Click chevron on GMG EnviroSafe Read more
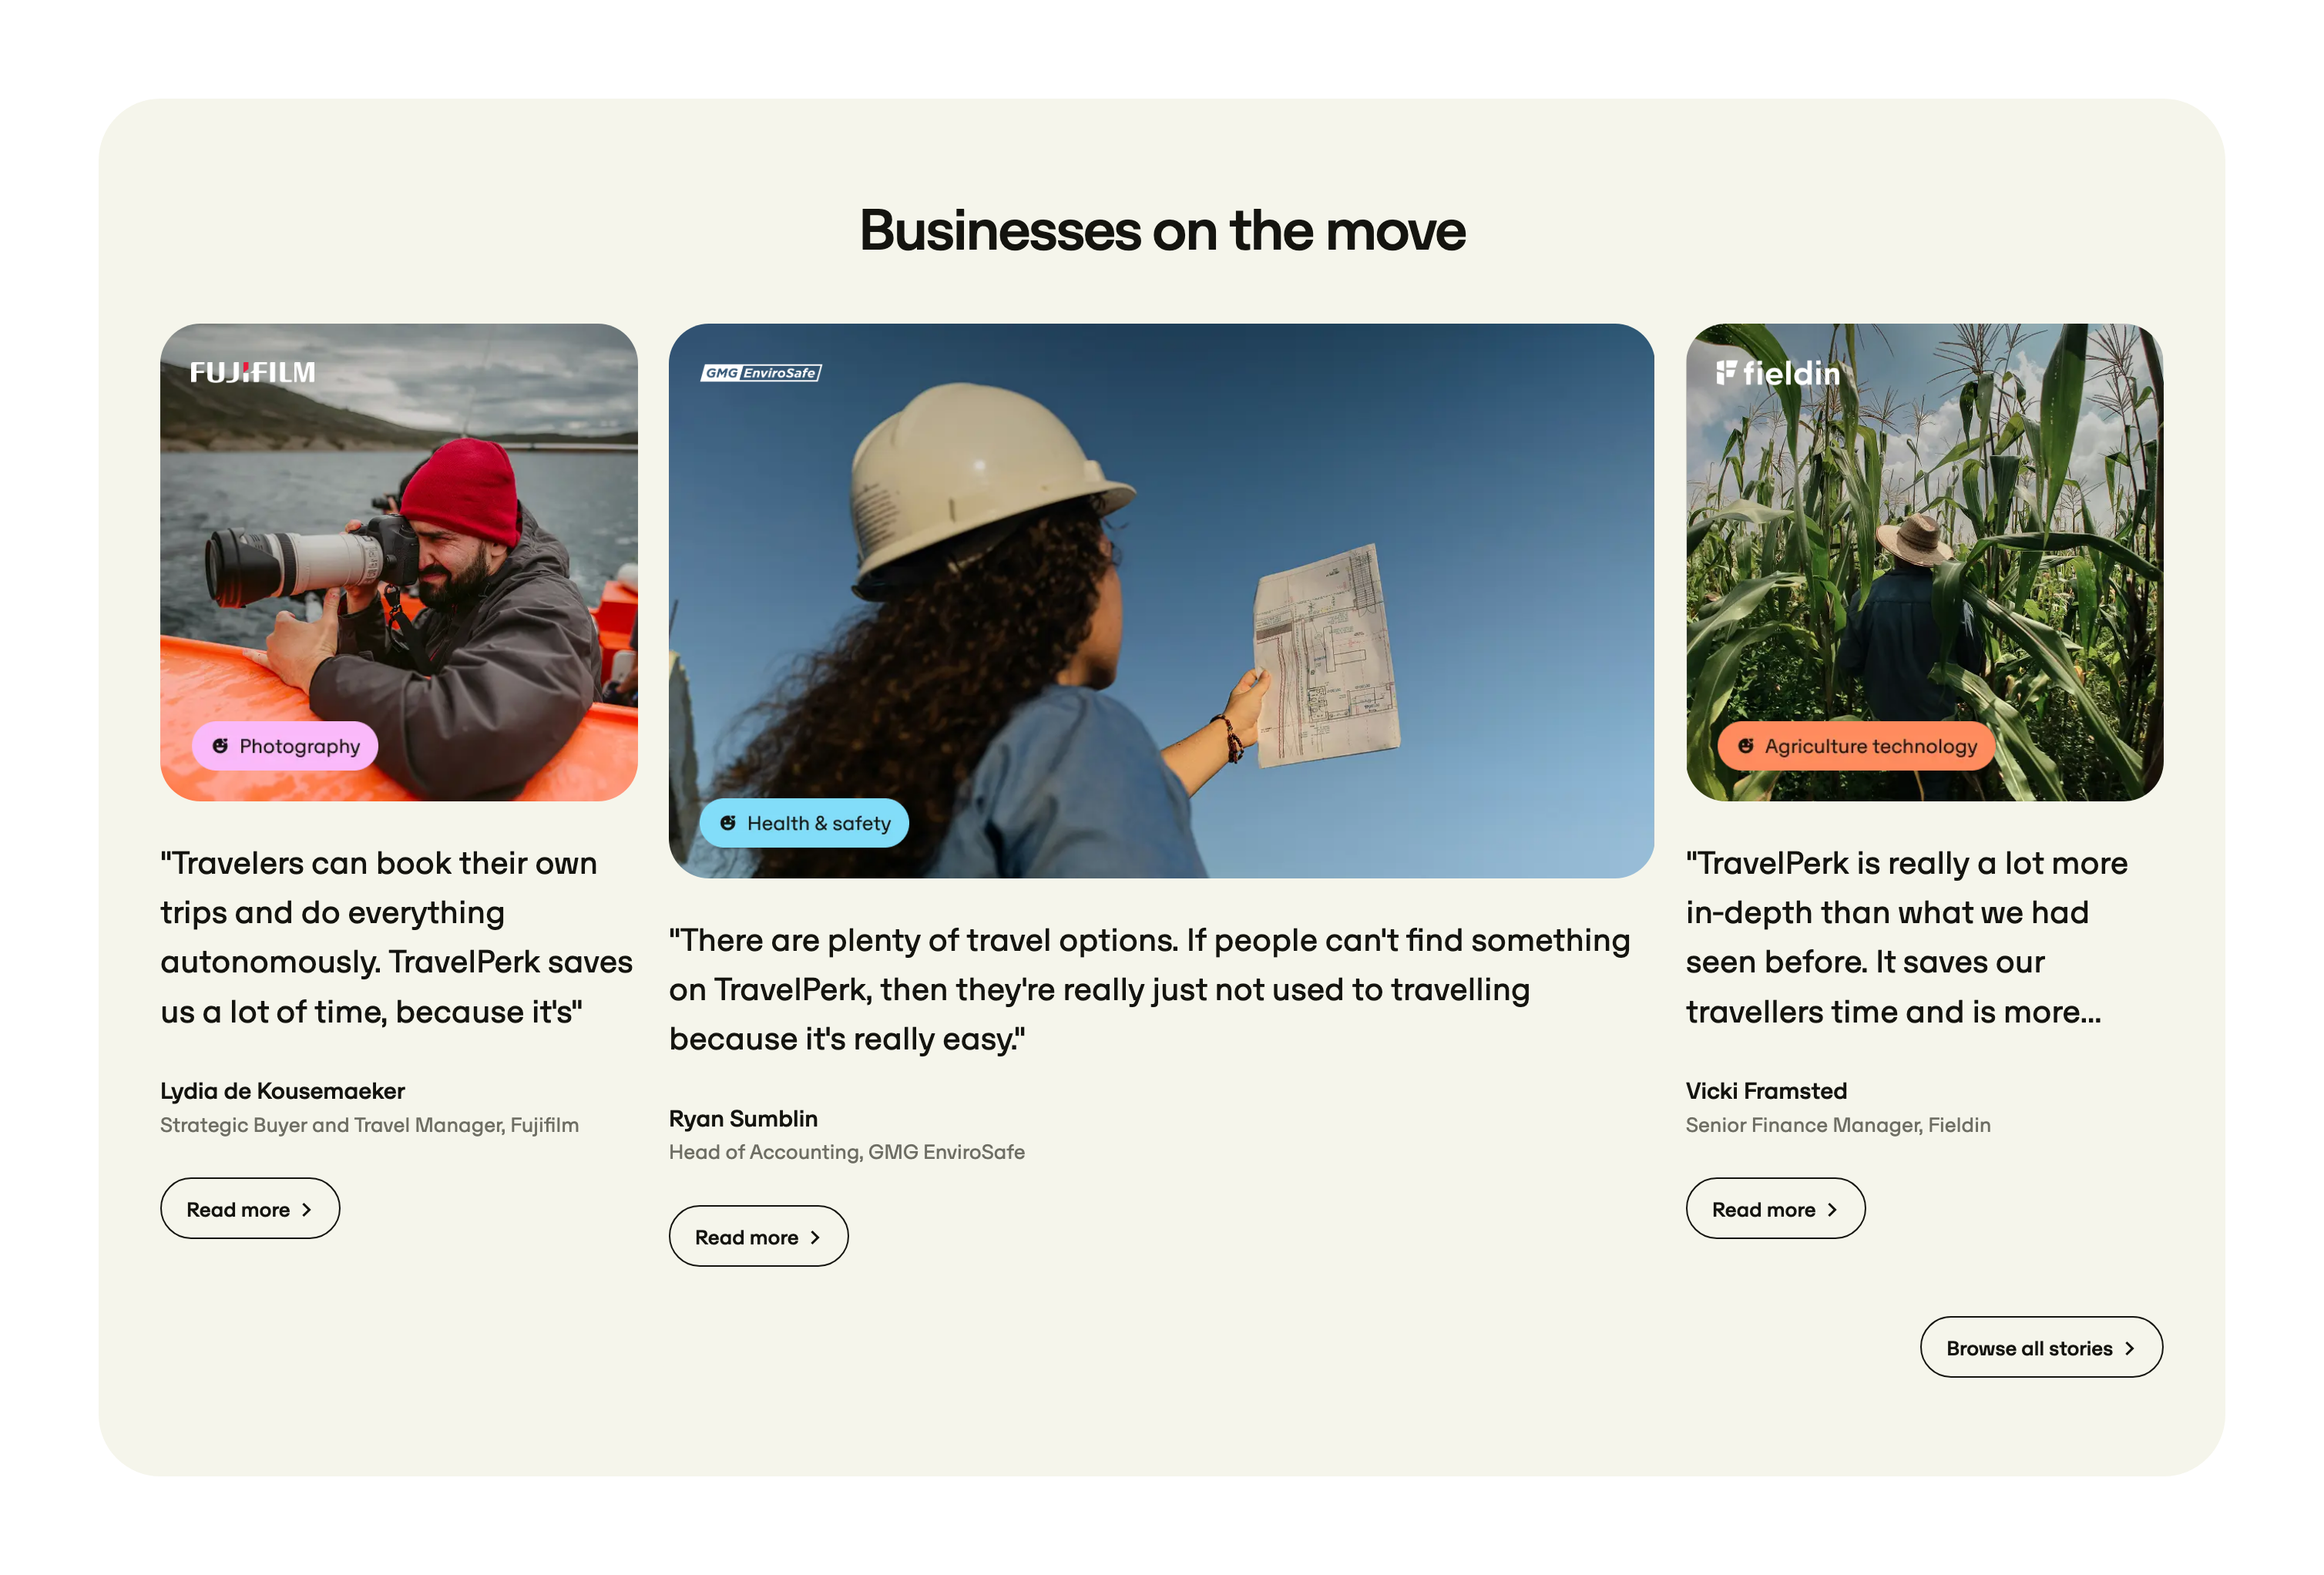Screen dimensions: 2324x1575 [x=815, y=1238]
